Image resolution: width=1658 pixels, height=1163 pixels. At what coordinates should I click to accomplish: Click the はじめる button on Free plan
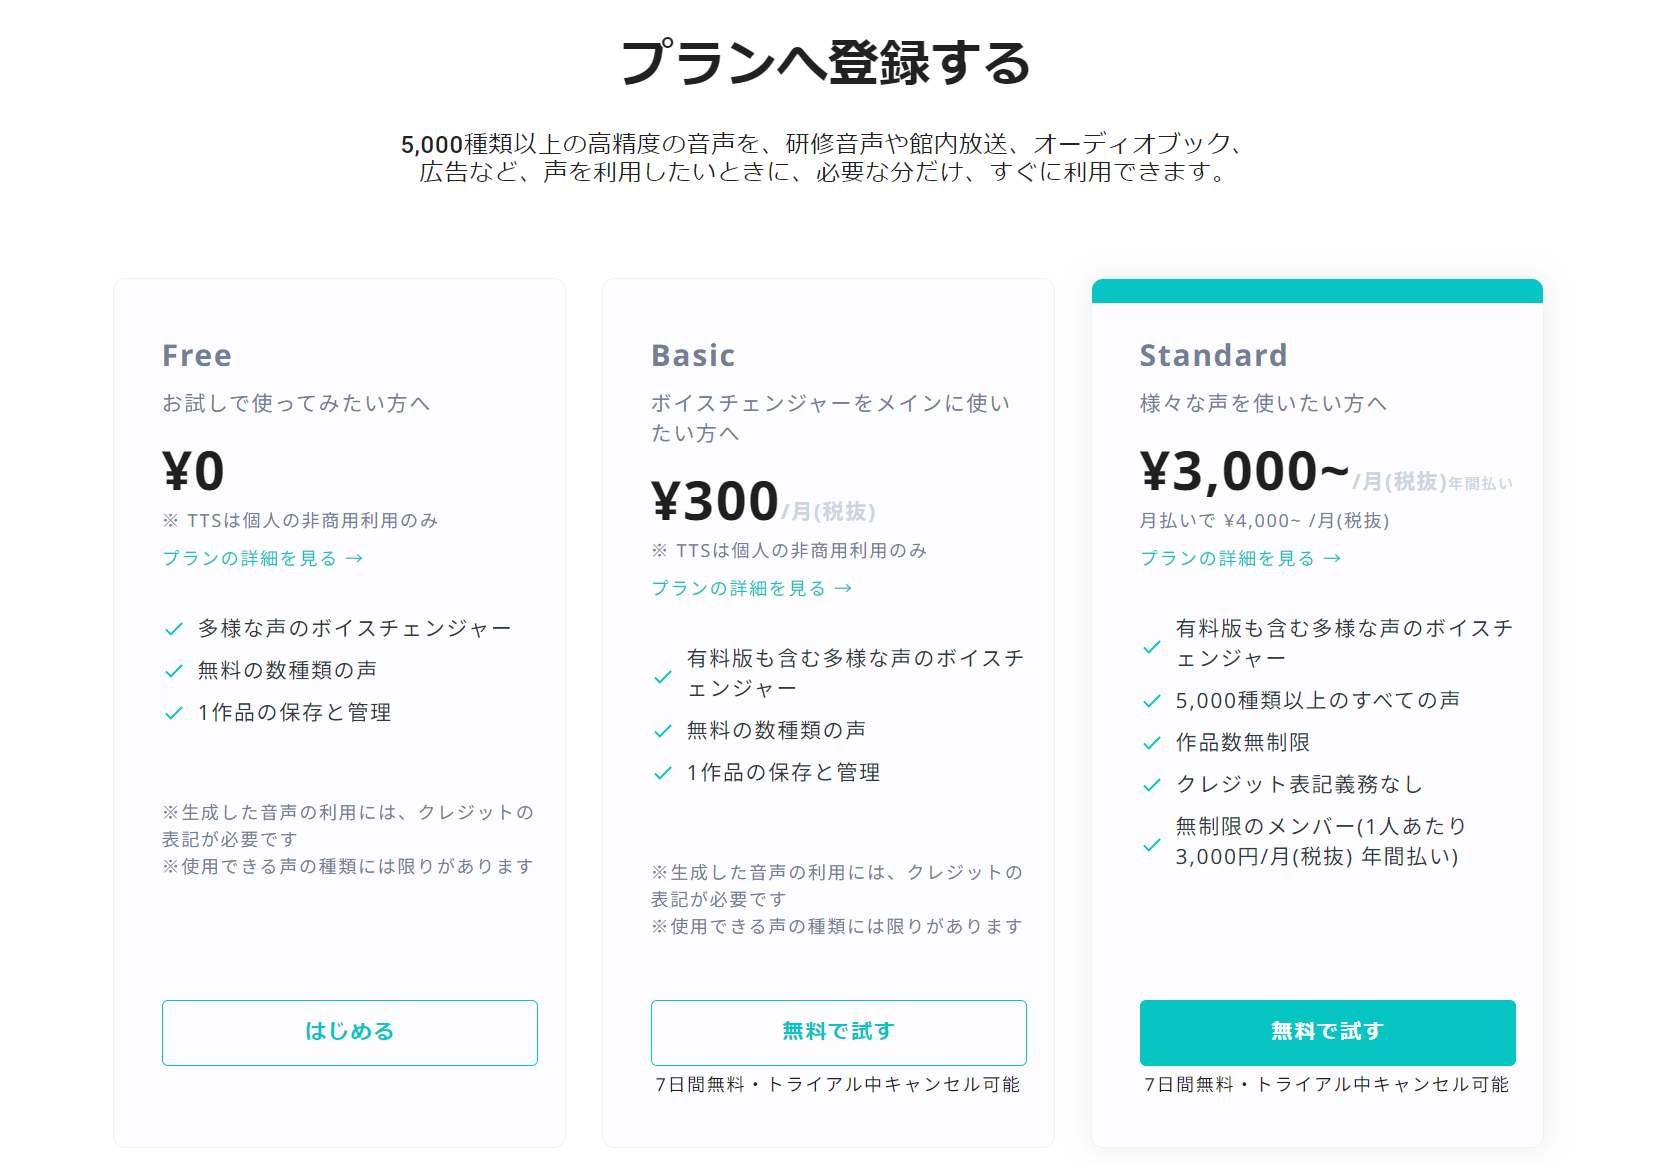point(349,1032)
